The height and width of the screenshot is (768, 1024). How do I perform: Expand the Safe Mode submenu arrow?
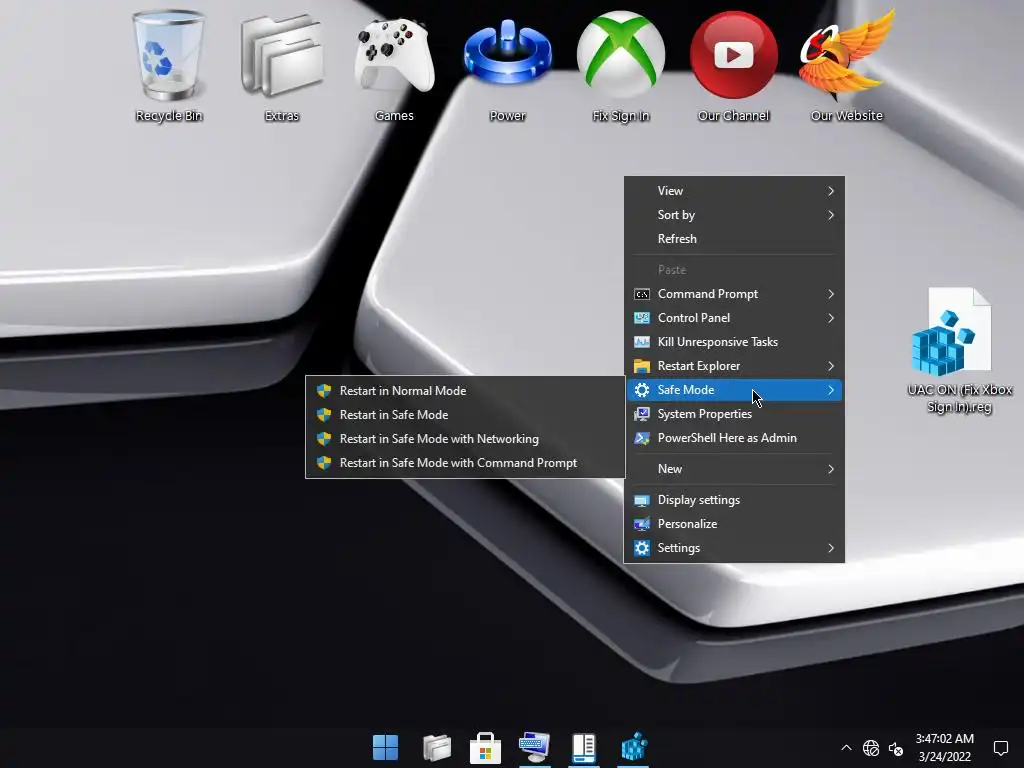click(831, 390)
